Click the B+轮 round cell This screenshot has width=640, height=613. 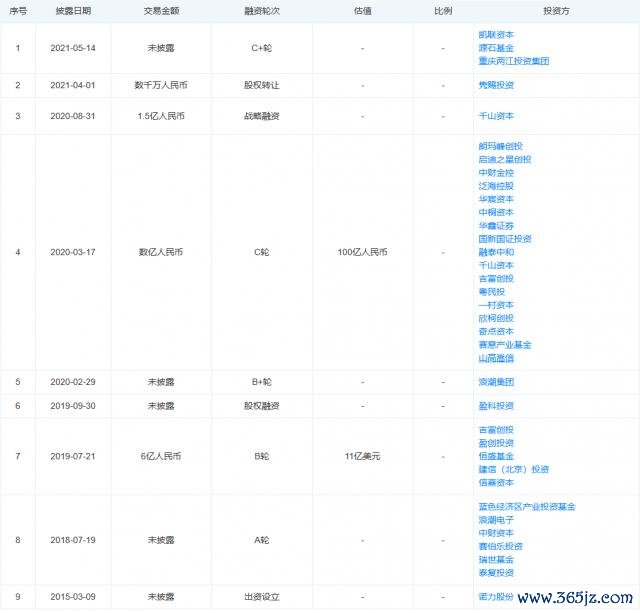(x=262, y=382)
